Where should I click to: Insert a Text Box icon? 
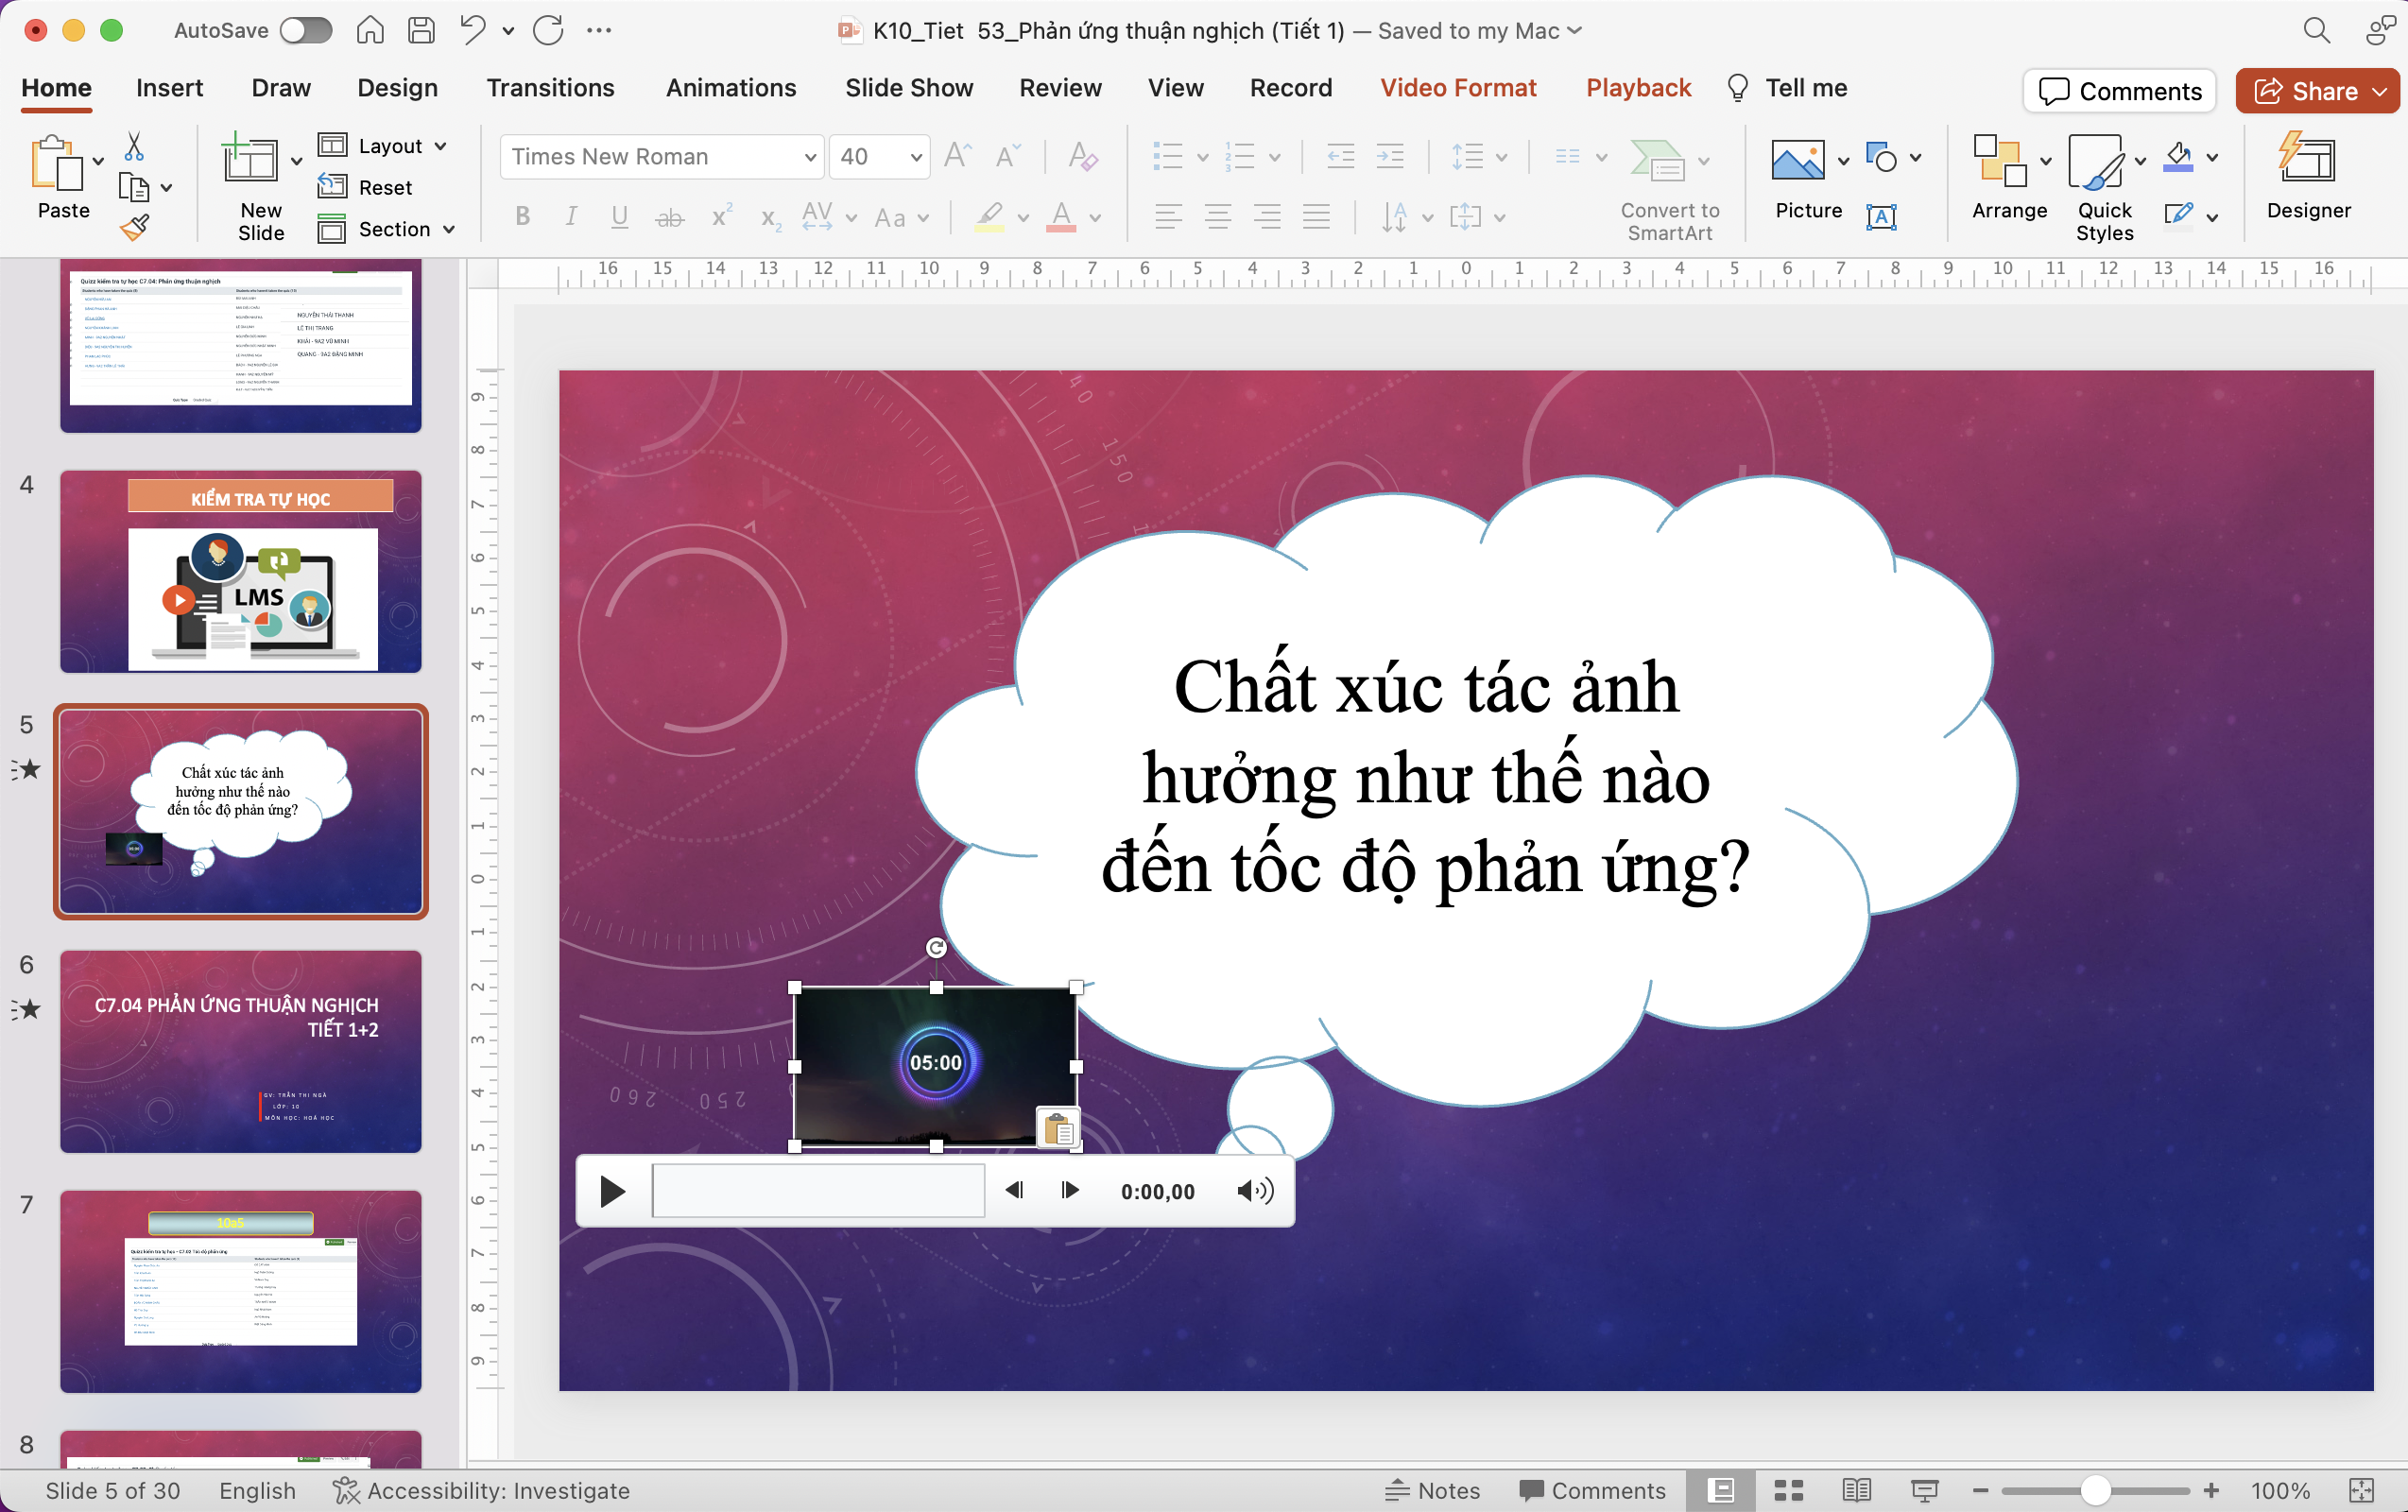(1881, 216)
